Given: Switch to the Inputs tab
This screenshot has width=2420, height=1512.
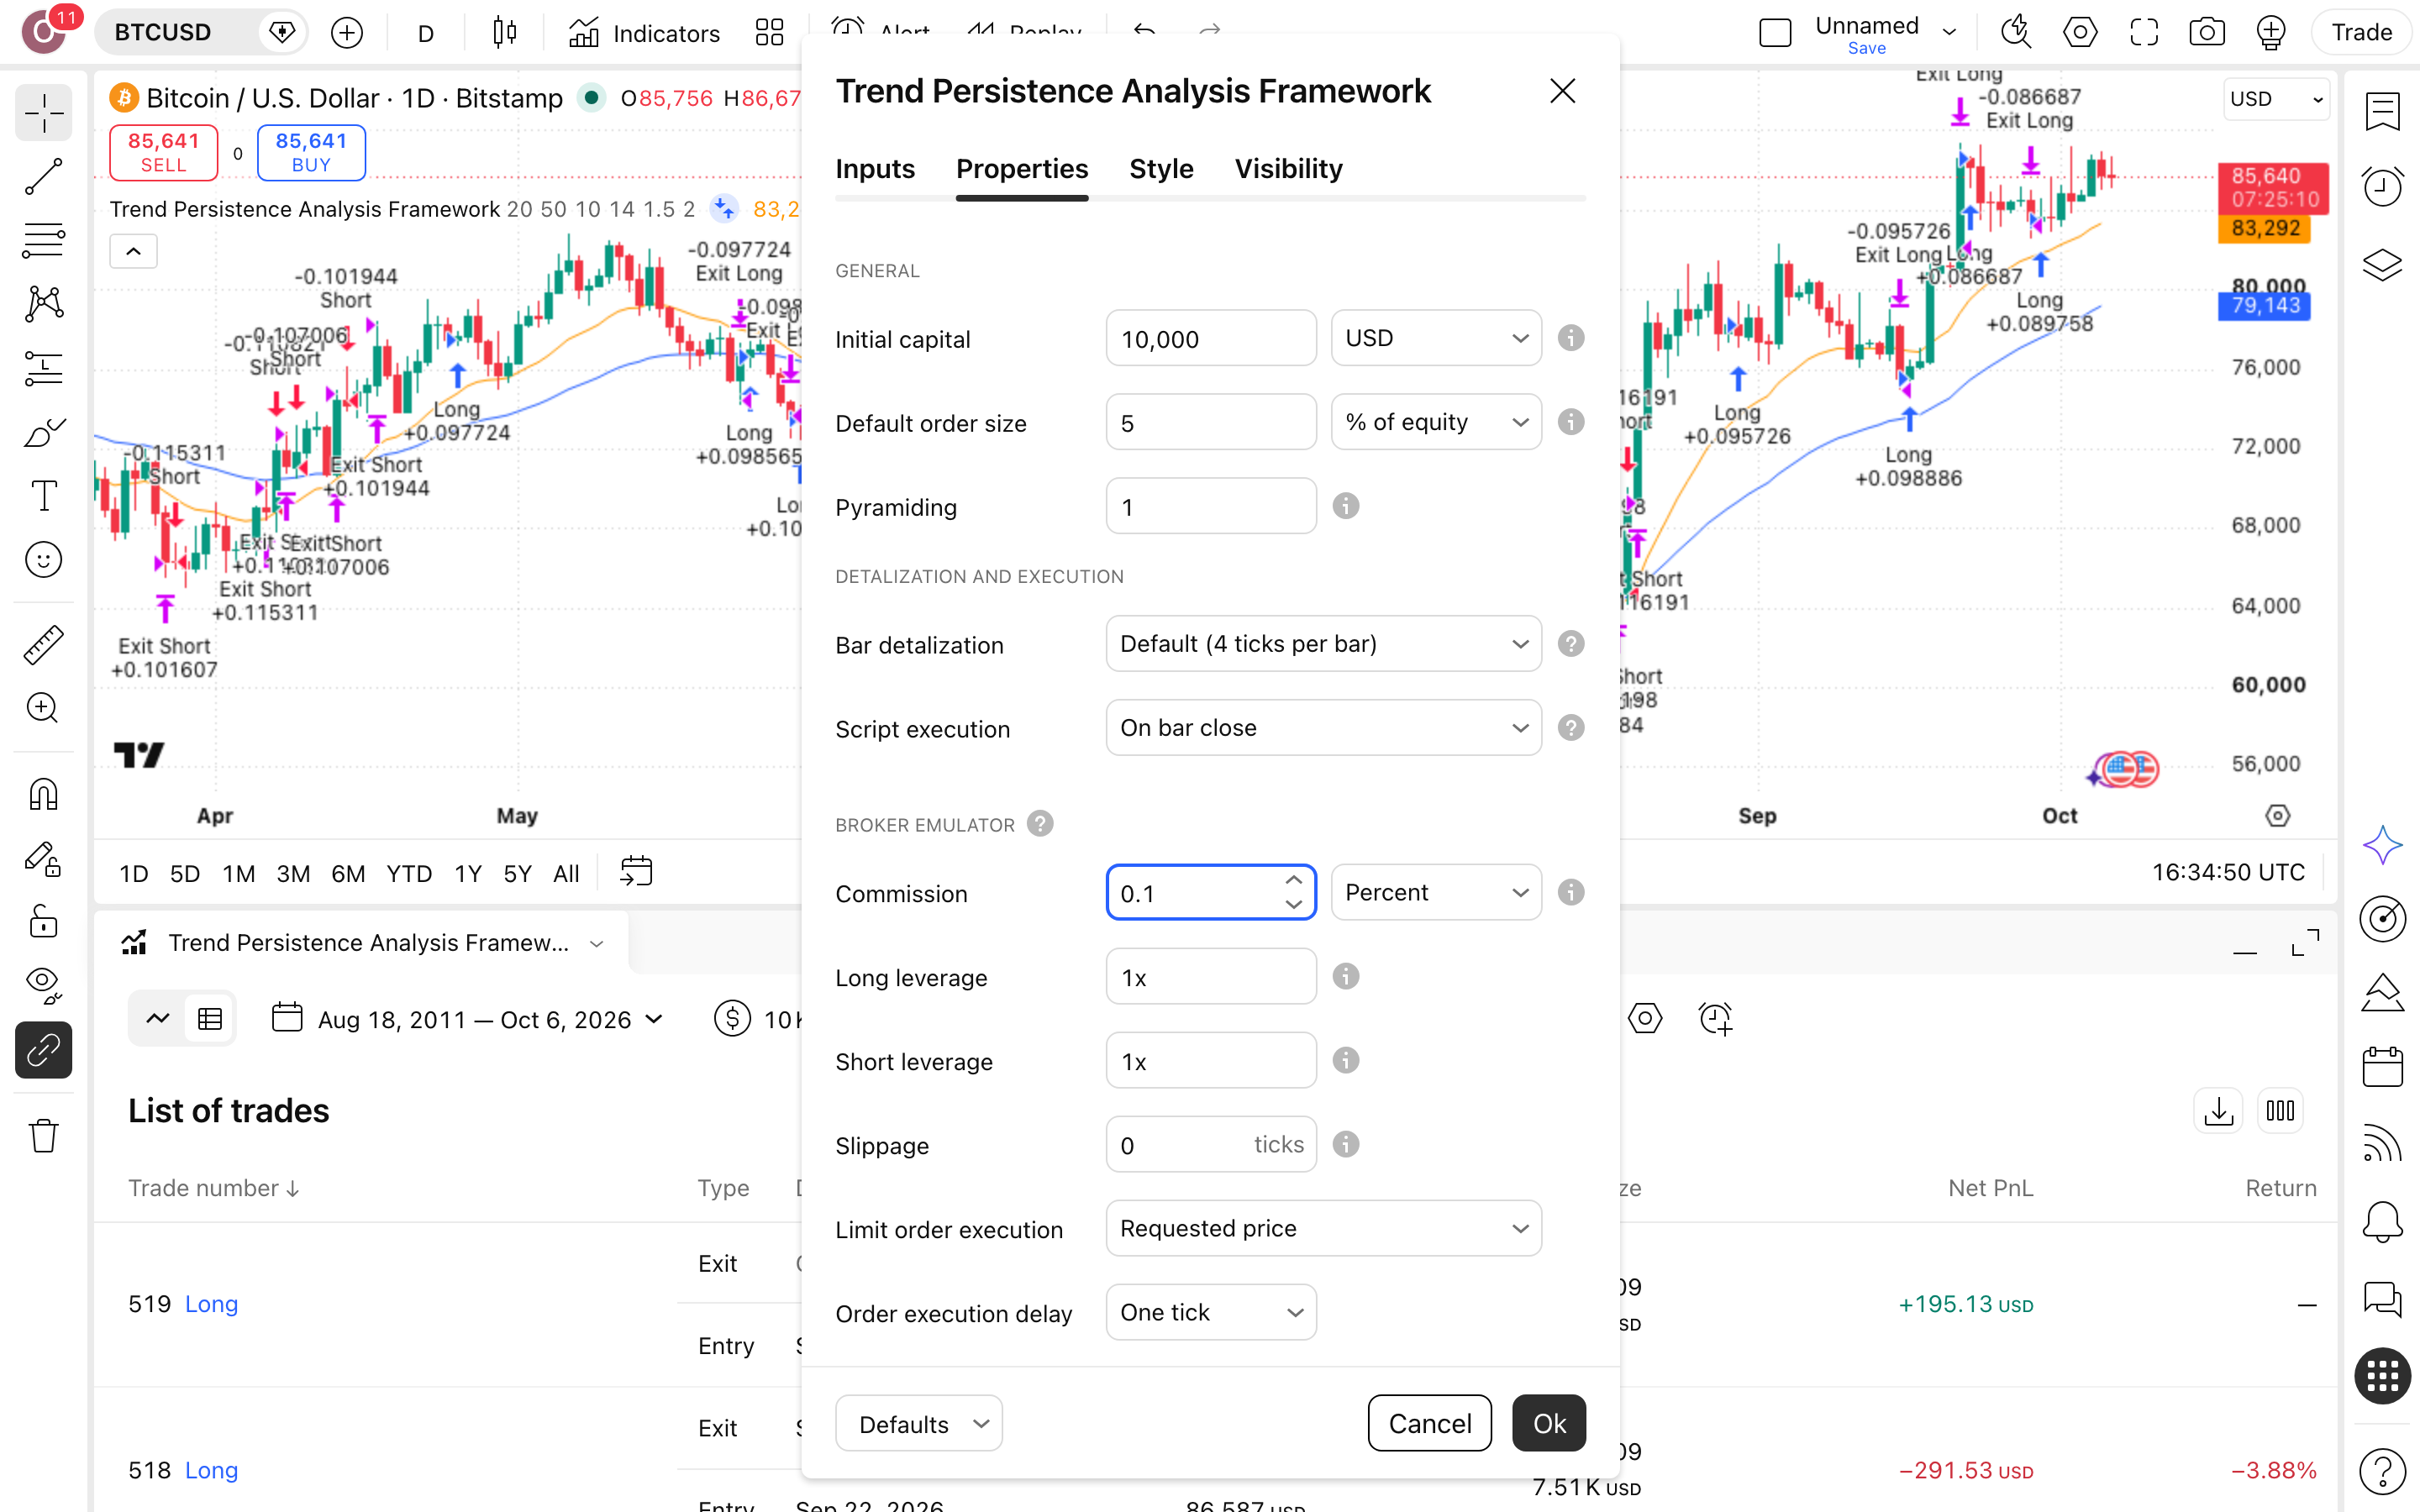Looking at the screenshot, I should click(875, 169).
